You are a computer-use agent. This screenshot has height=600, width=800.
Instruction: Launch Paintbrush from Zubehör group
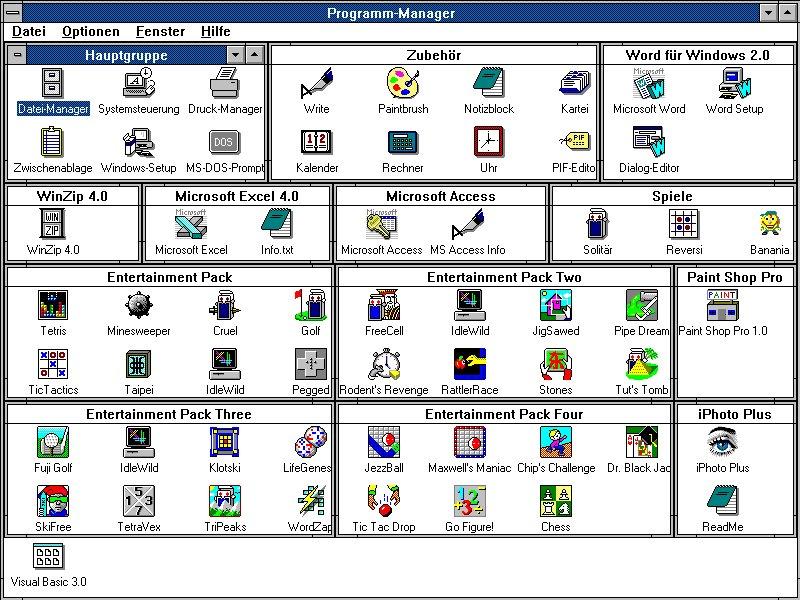(403, 85)
